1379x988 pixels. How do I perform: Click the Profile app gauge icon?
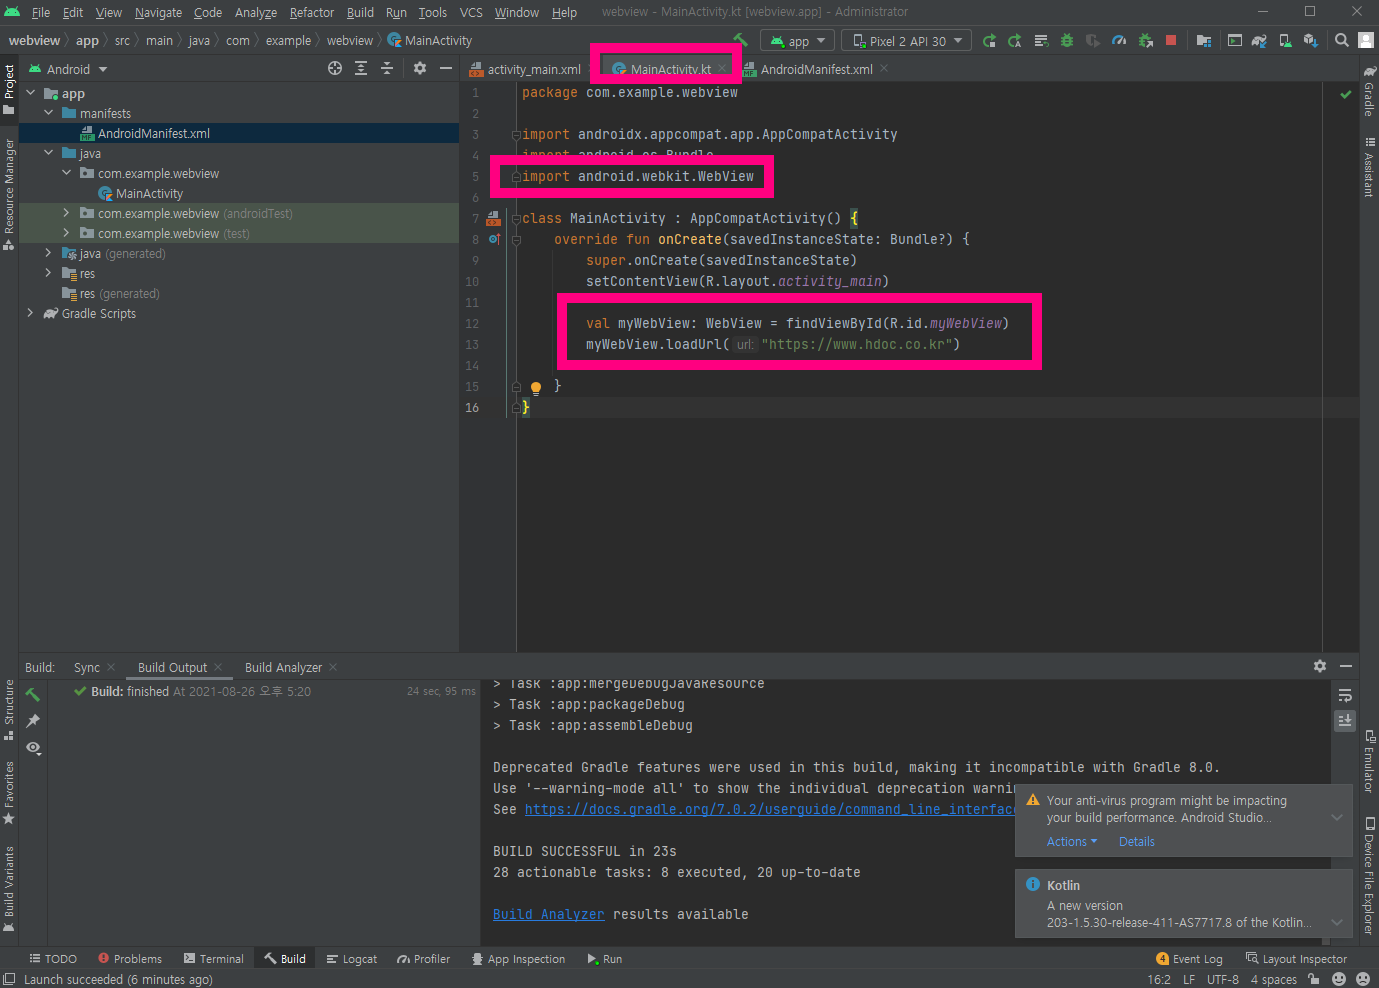[x=1119, y=41]
